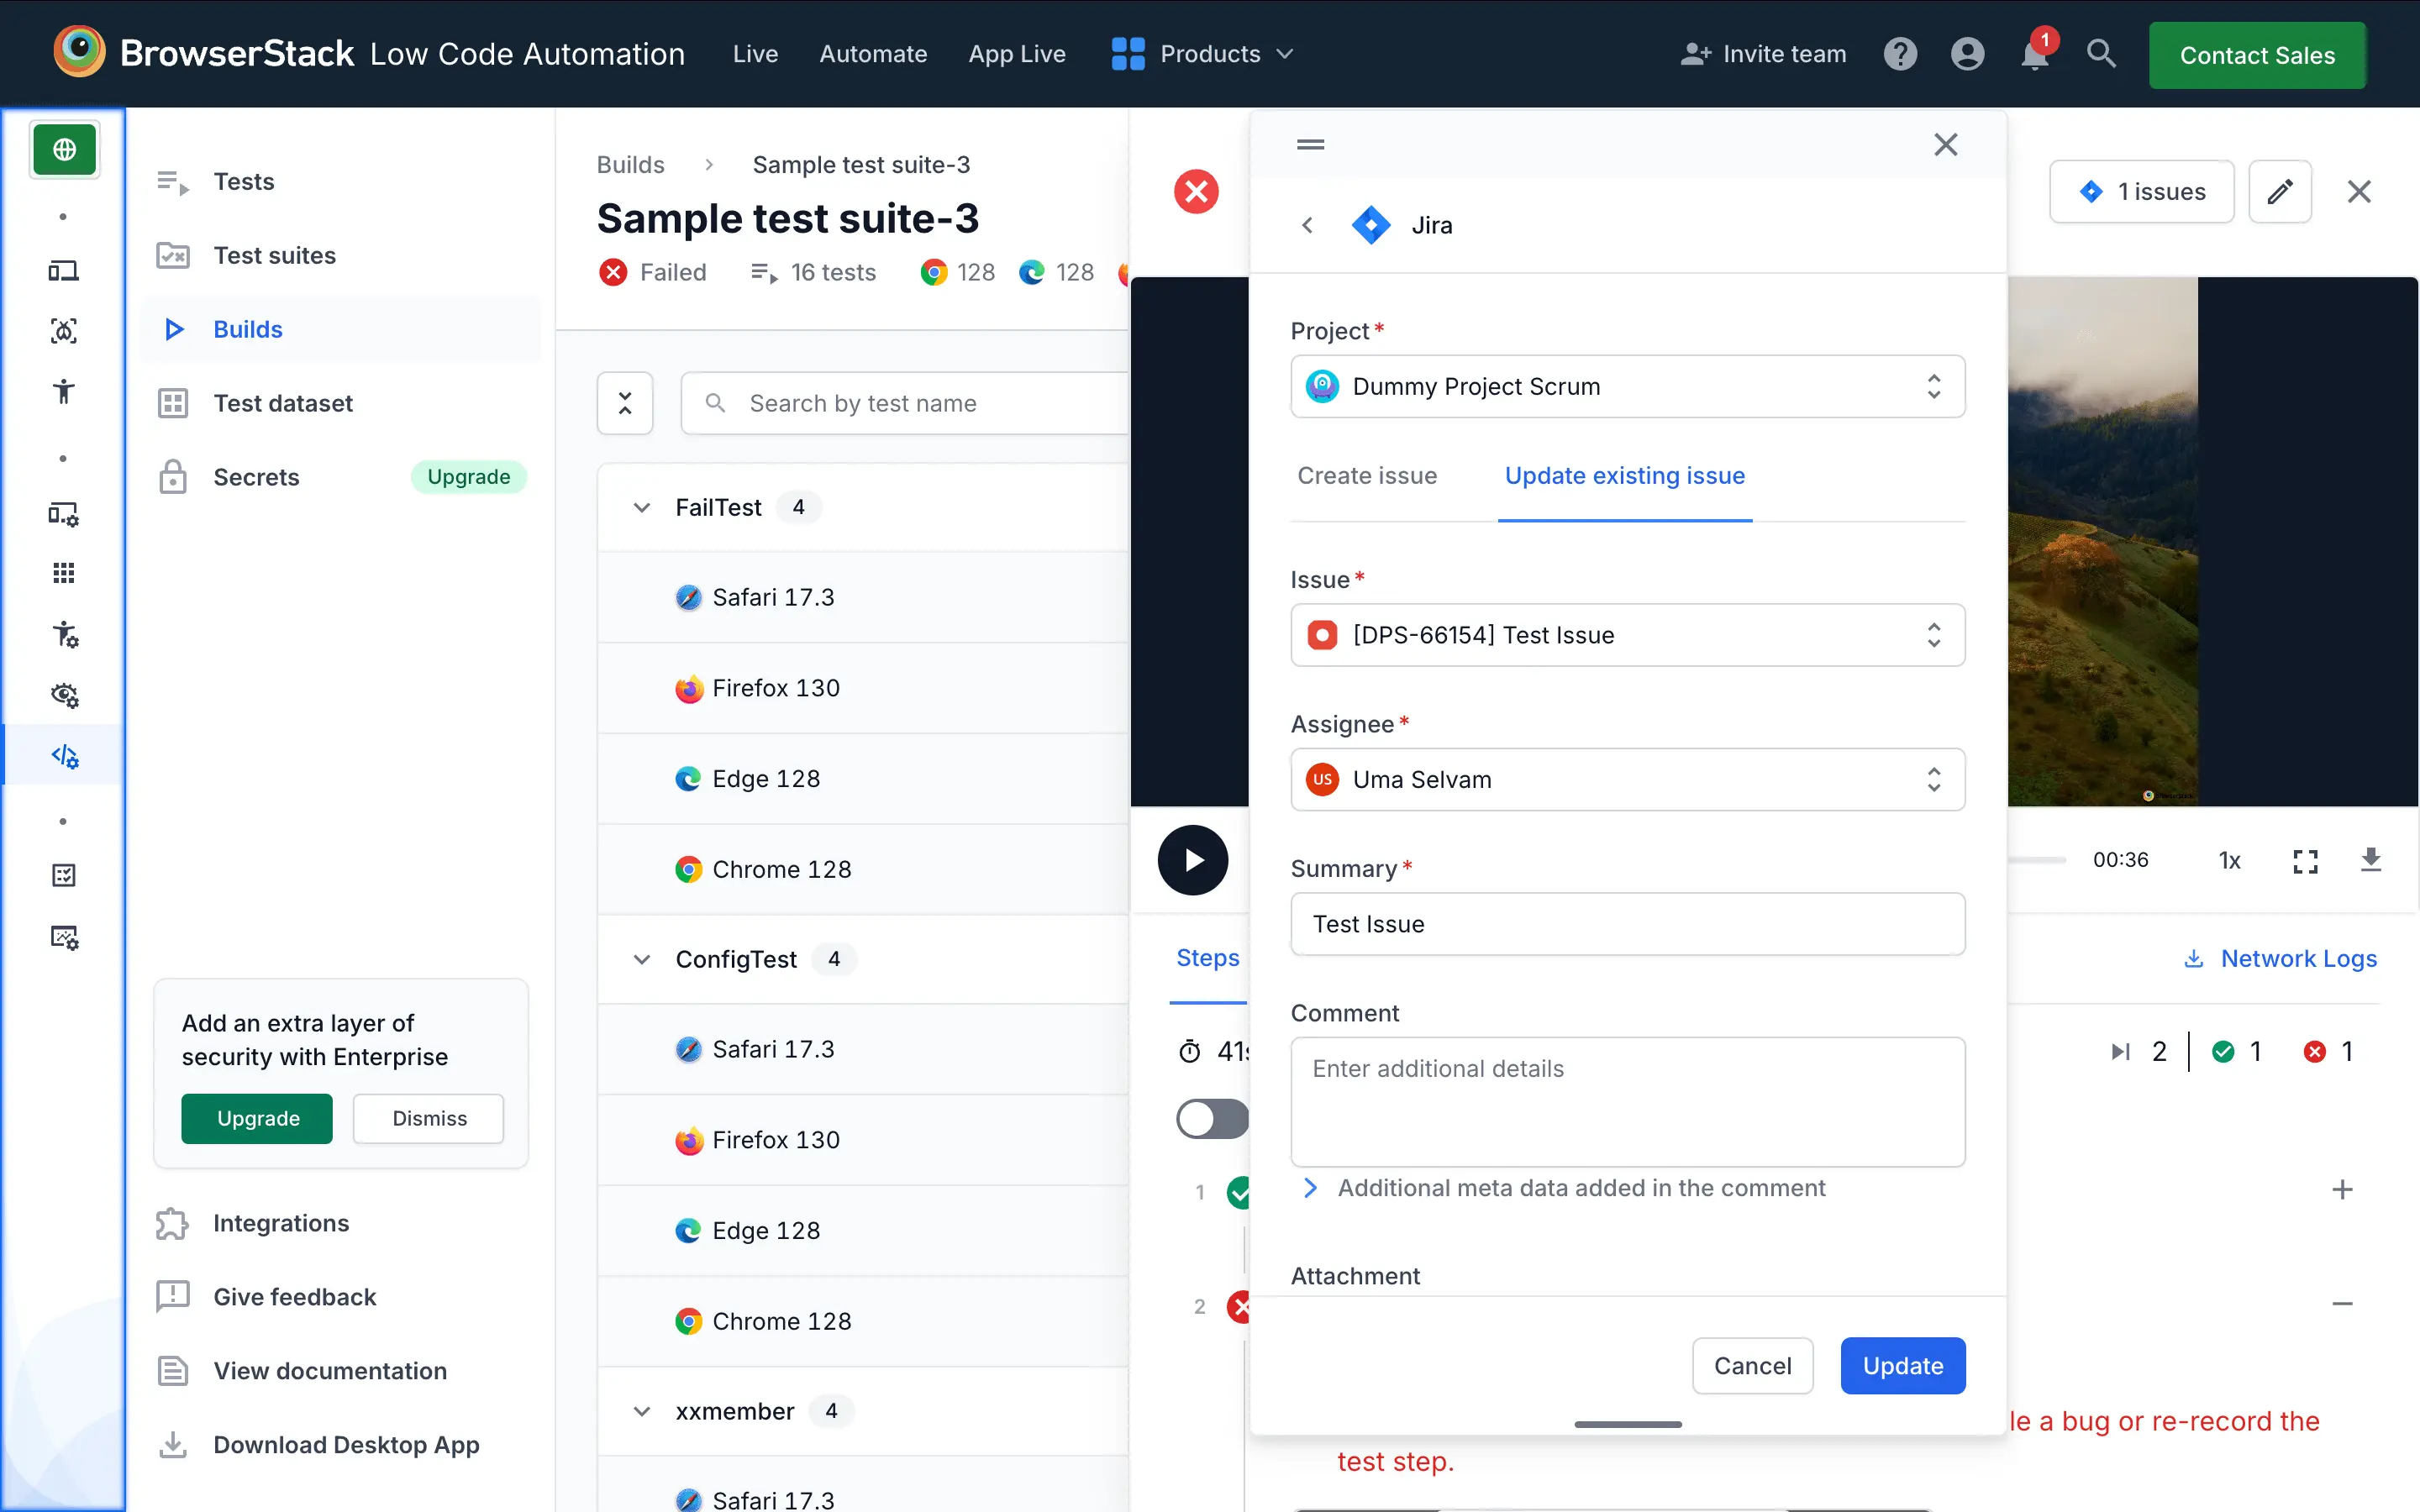Collapse the FailTest group

(642, 508)
